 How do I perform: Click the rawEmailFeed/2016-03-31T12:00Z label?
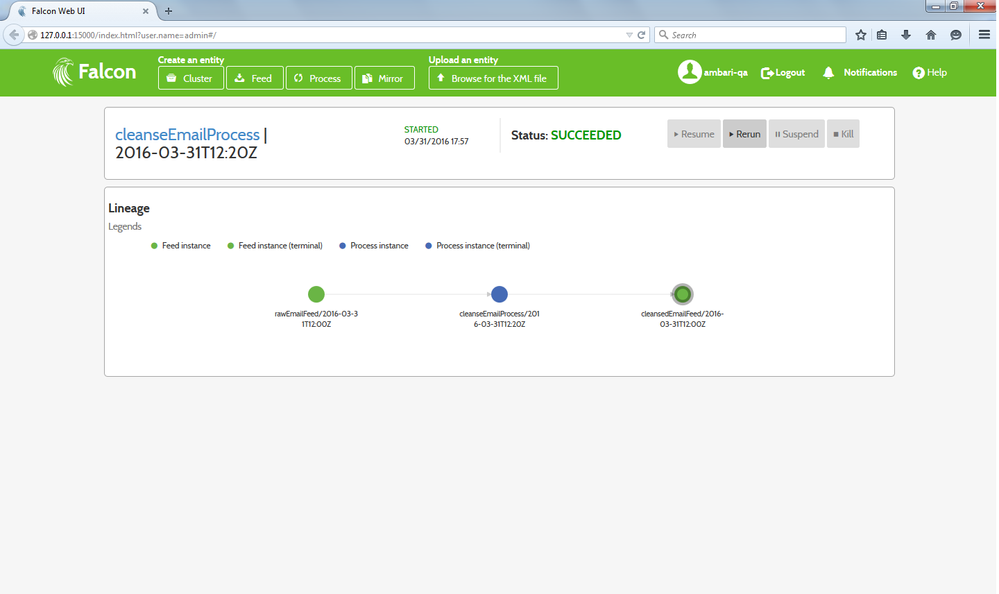[316, 319]
